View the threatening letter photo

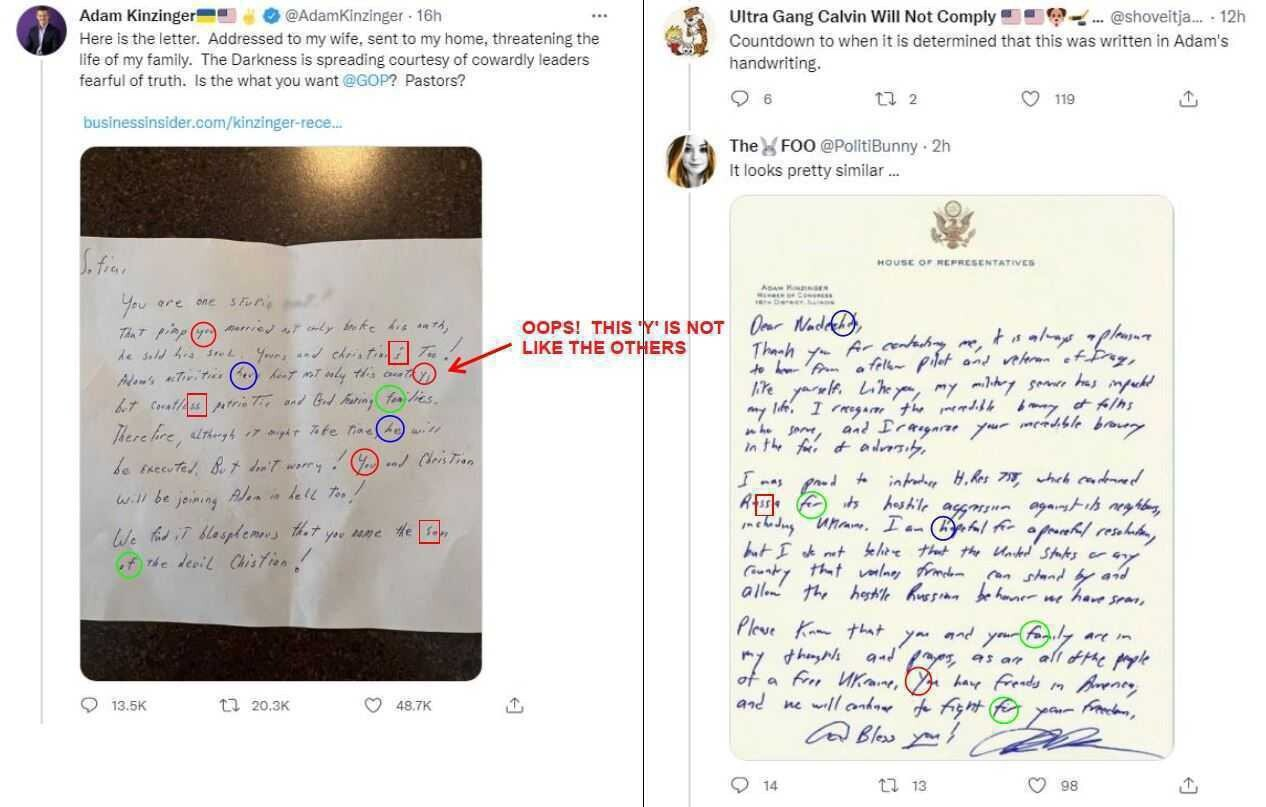click(281, 413)
